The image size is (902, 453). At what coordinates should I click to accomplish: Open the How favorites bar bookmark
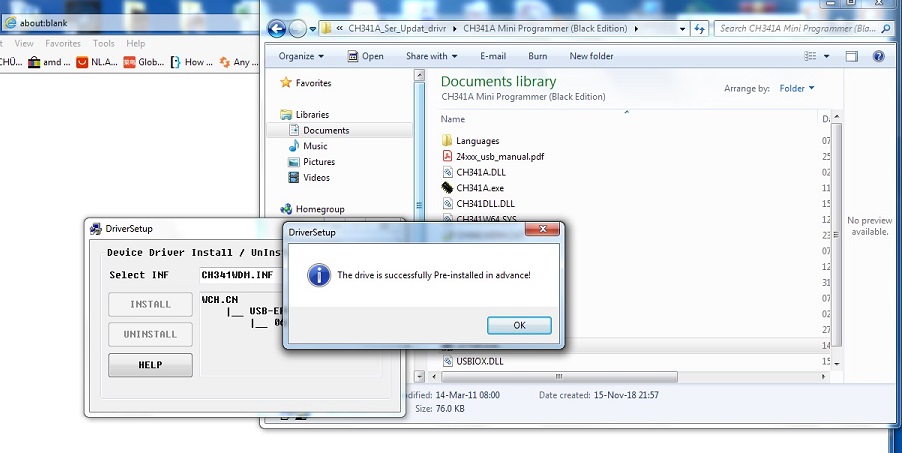[192, 62]
